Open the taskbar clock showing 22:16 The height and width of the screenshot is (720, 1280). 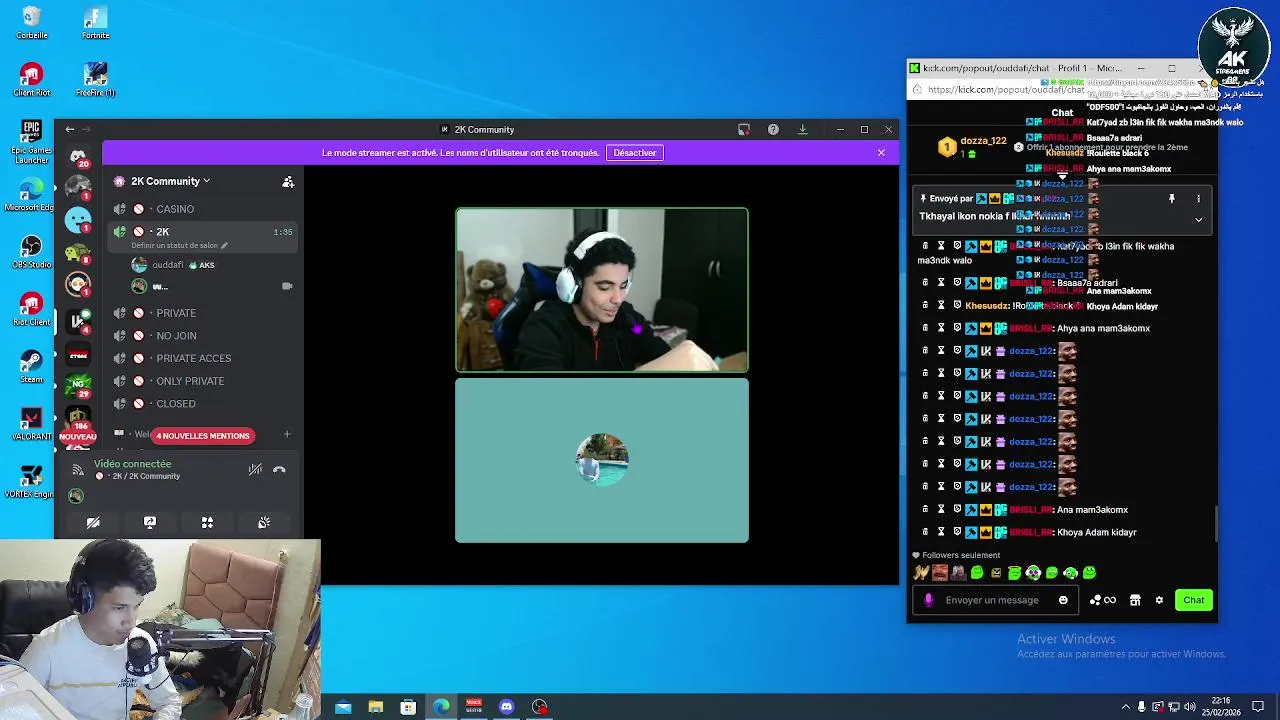point(1221,706)
